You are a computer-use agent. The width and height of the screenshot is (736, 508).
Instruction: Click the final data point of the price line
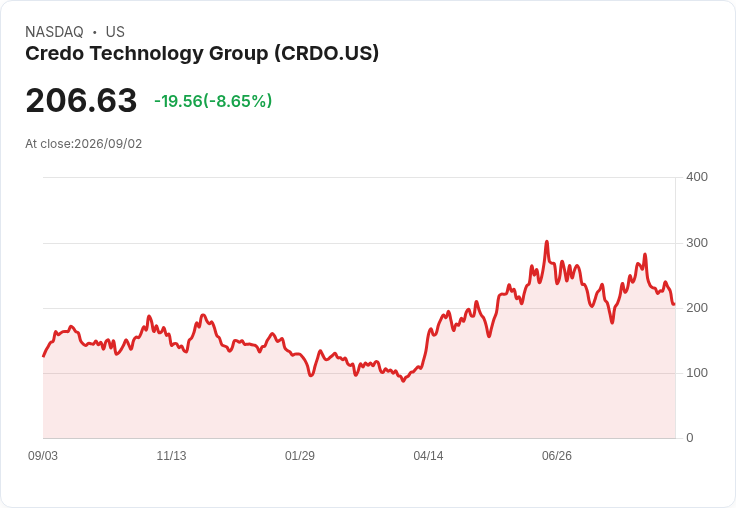(674, 304)
